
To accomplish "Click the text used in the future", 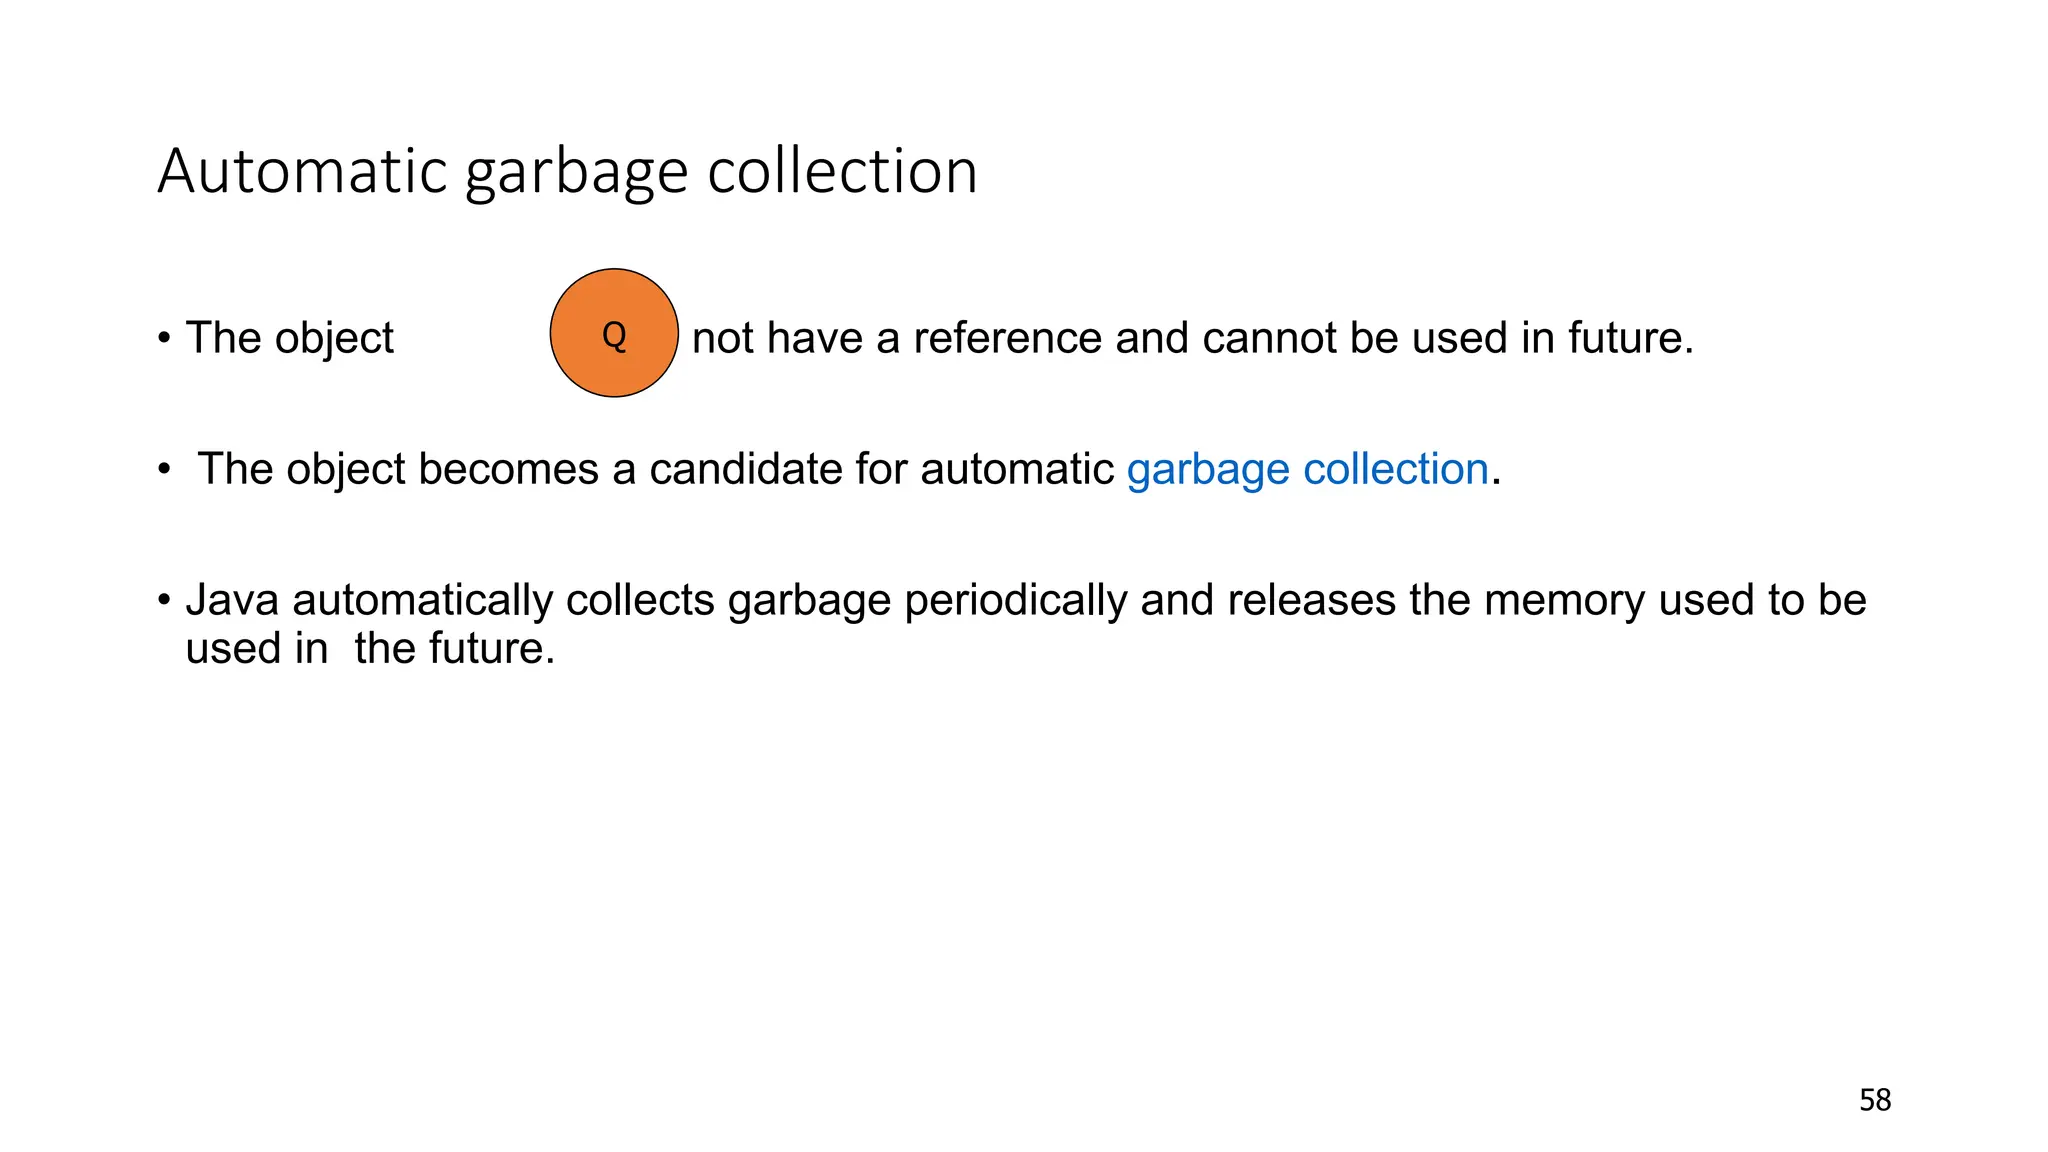I will [x=370, y=648].
